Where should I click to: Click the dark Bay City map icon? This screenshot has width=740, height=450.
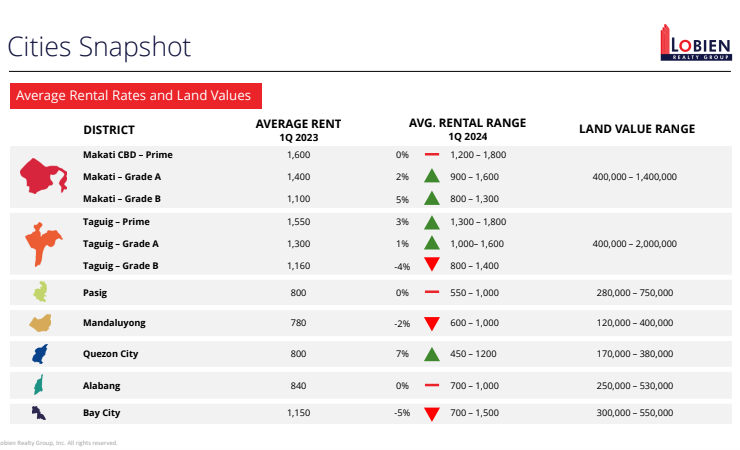(x=38, y=412)
